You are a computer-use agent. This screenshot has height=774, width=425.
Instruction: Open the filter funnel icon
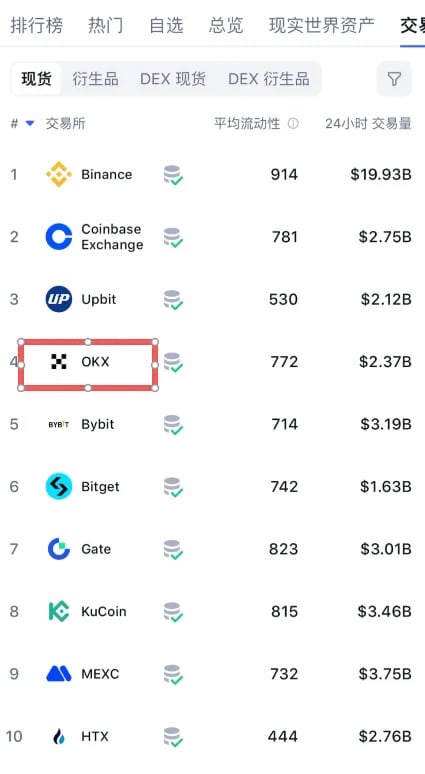pos(394,79)
